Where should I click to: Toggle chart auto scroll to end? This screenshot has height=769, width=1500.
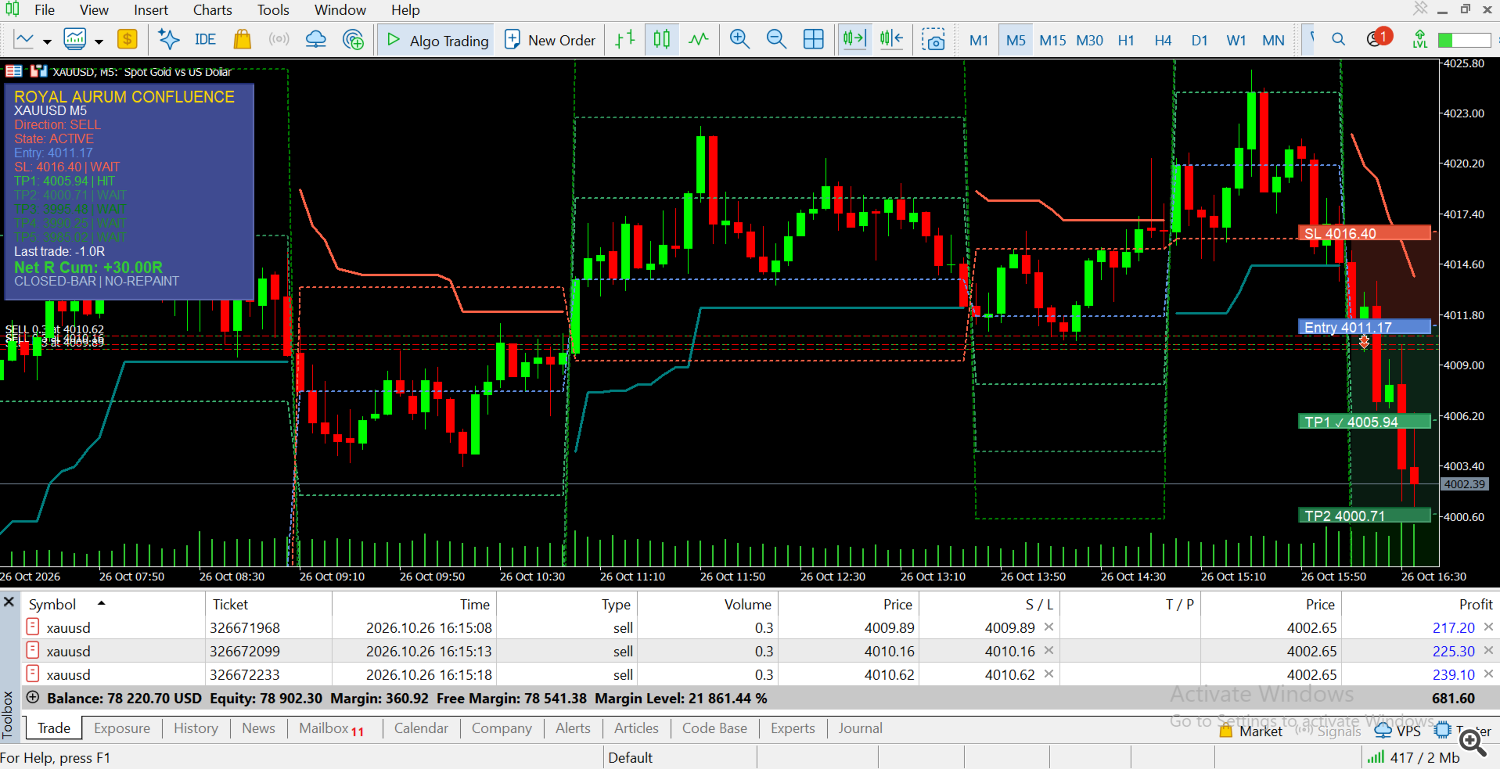click(853, 40)
